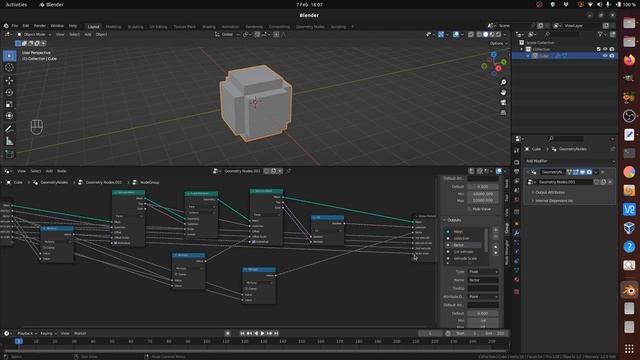
Task: Click the blue Z axis gizmo ball
Action: click(x=493, y=55)
